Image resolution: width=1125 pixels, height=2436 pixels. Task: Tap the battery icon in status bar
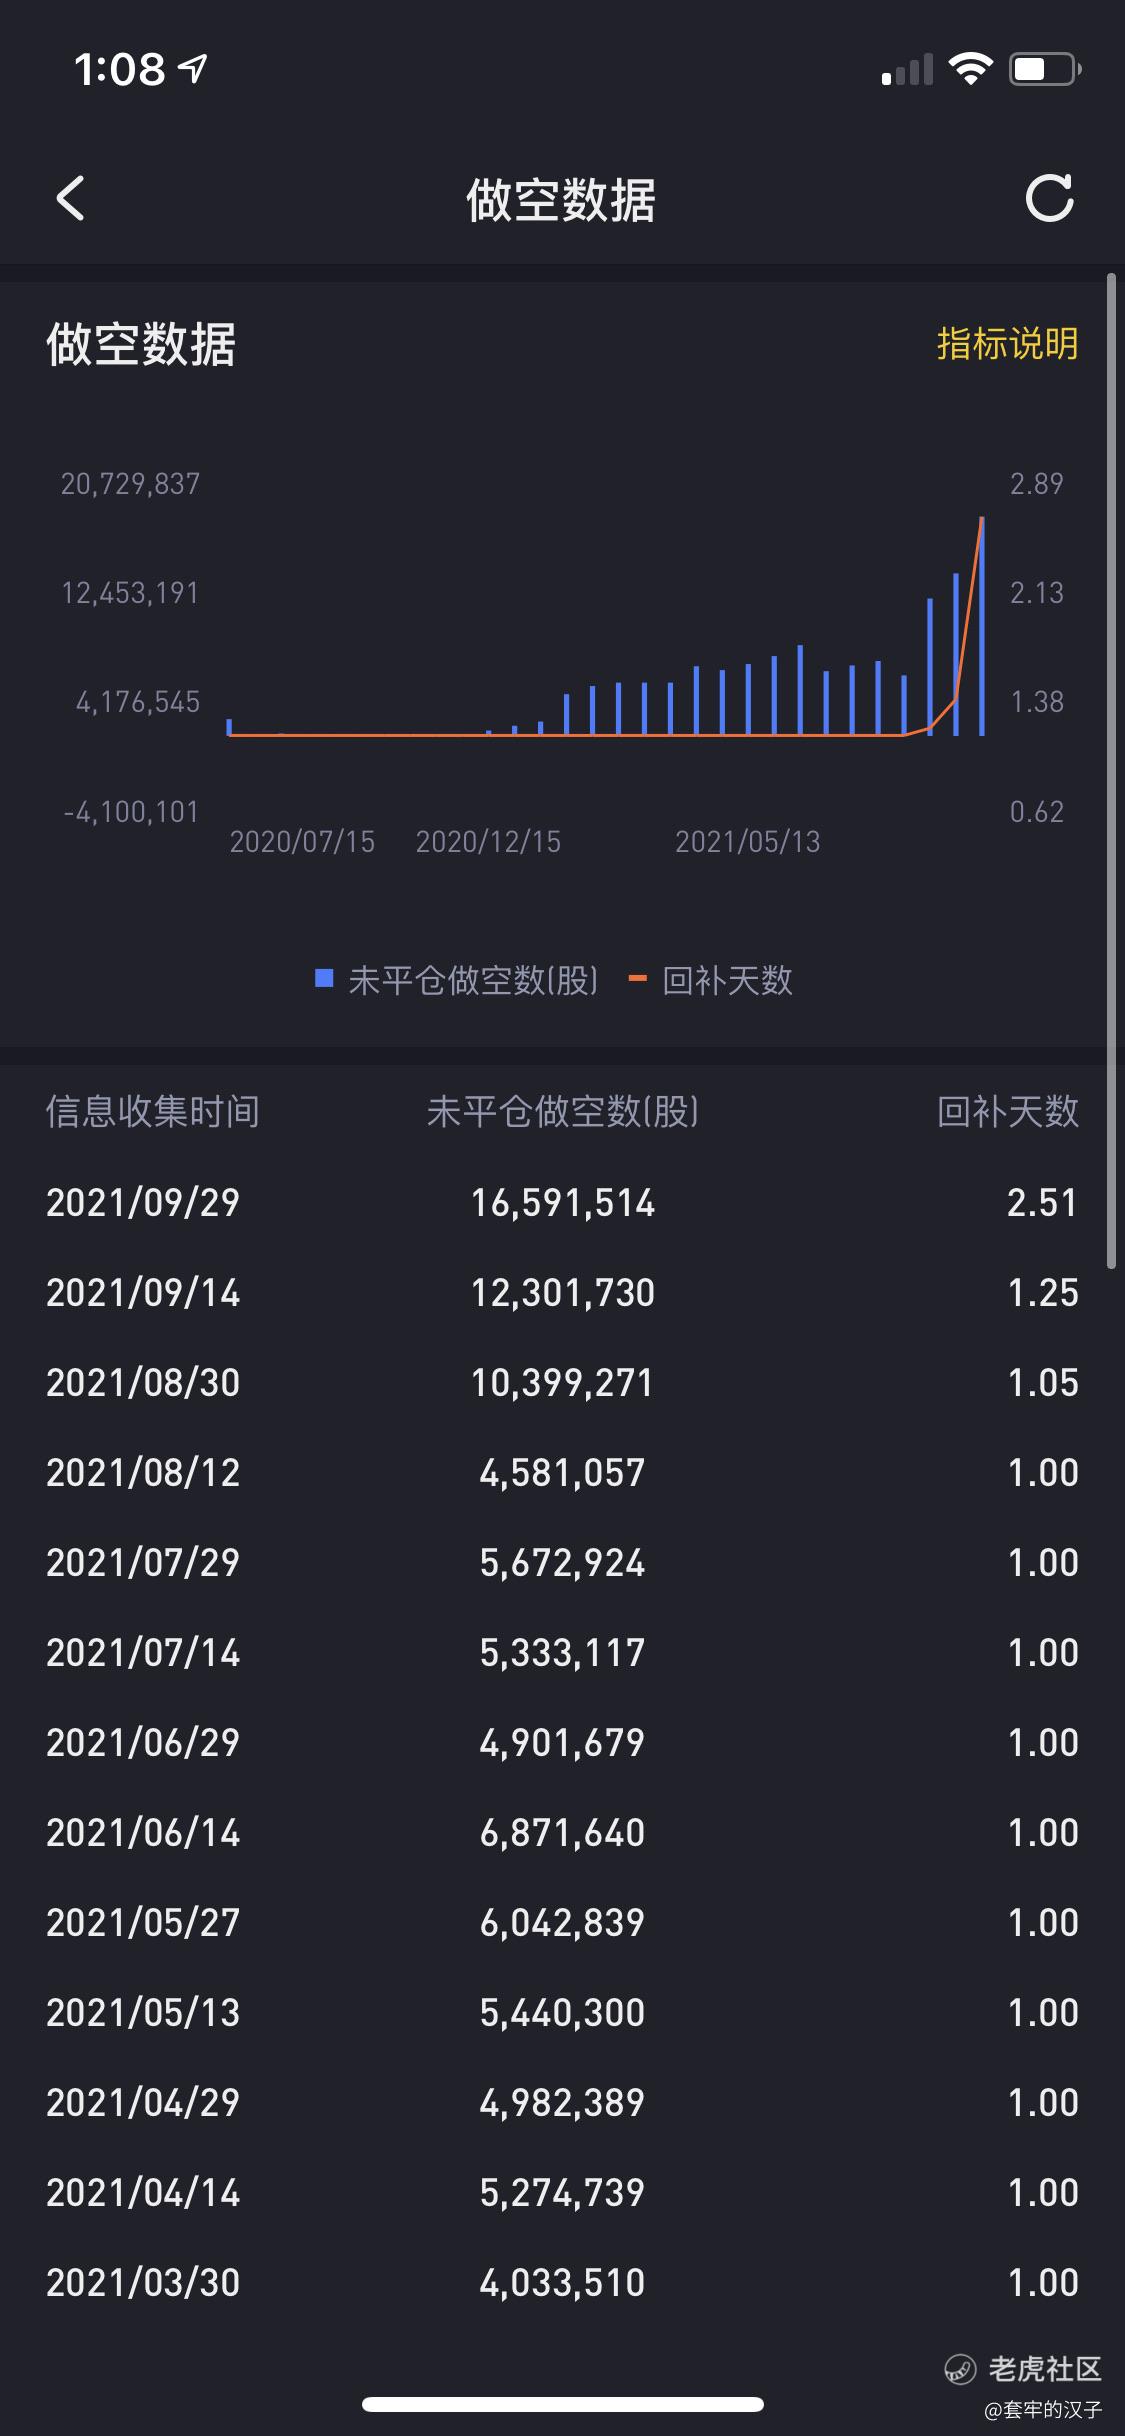[1045, 69]
